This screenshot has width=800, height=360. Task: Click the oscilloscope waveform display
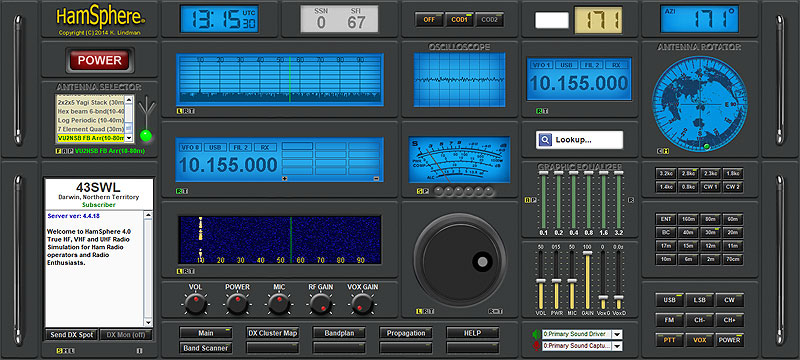click(459, 80)
